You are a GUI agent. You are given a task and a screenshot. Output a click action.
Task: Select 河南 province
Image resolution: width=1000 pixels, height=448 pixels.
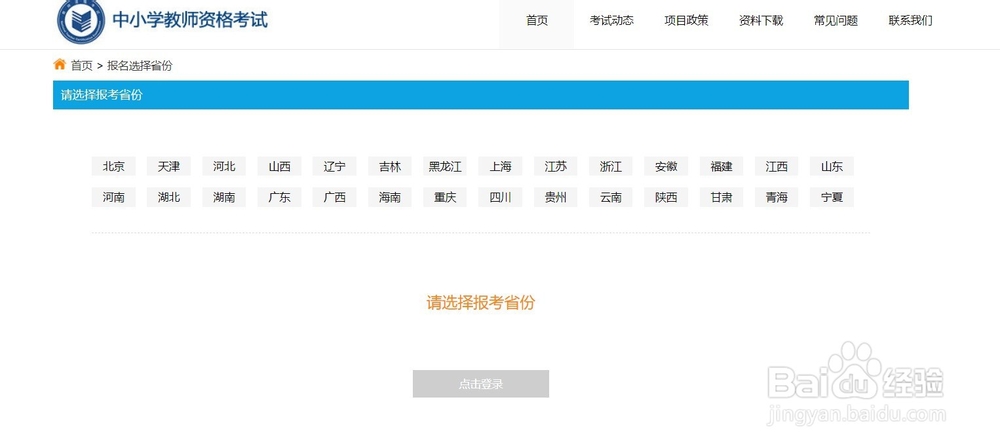click(114, 197)
